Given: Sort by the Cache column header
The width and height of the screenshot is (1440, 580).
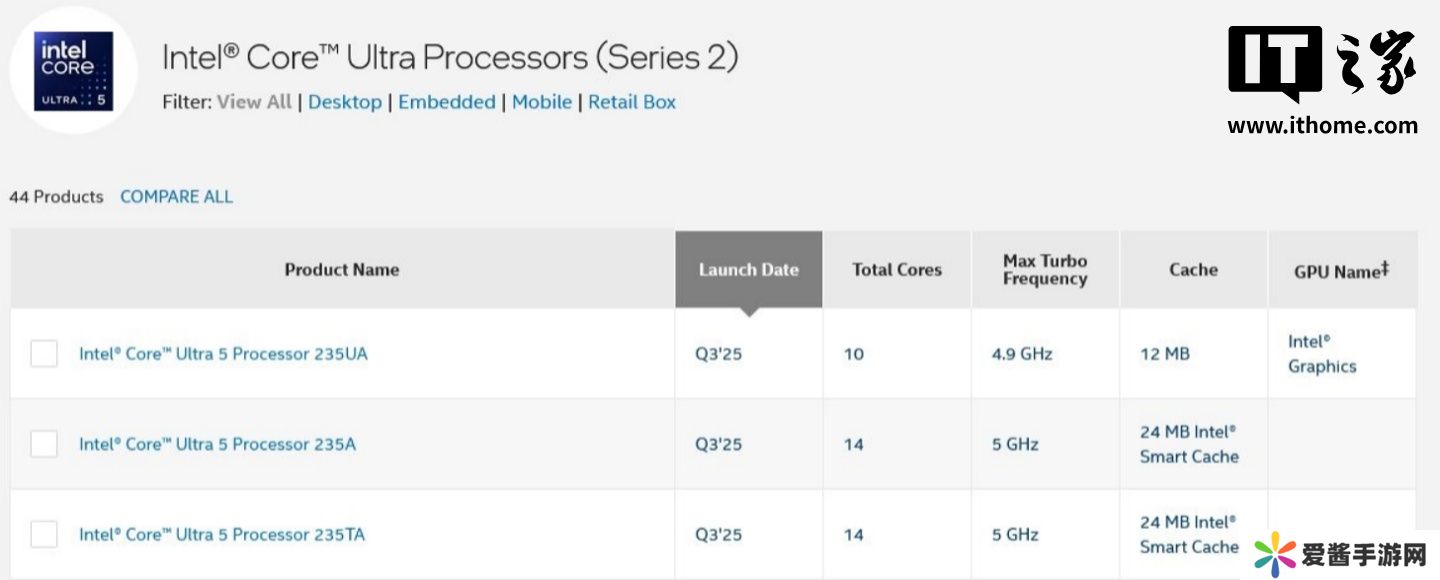Looking at the screenshot, I should [1193, 269].
